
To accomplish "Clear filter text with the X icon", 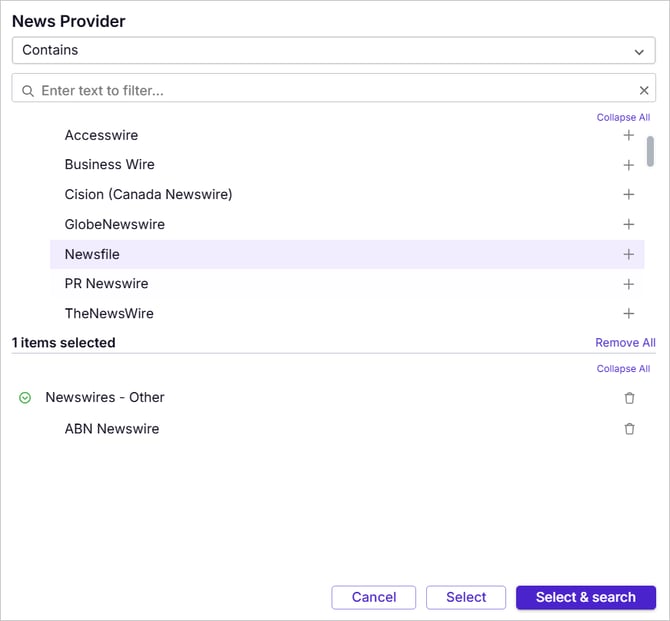I will 644,90.
